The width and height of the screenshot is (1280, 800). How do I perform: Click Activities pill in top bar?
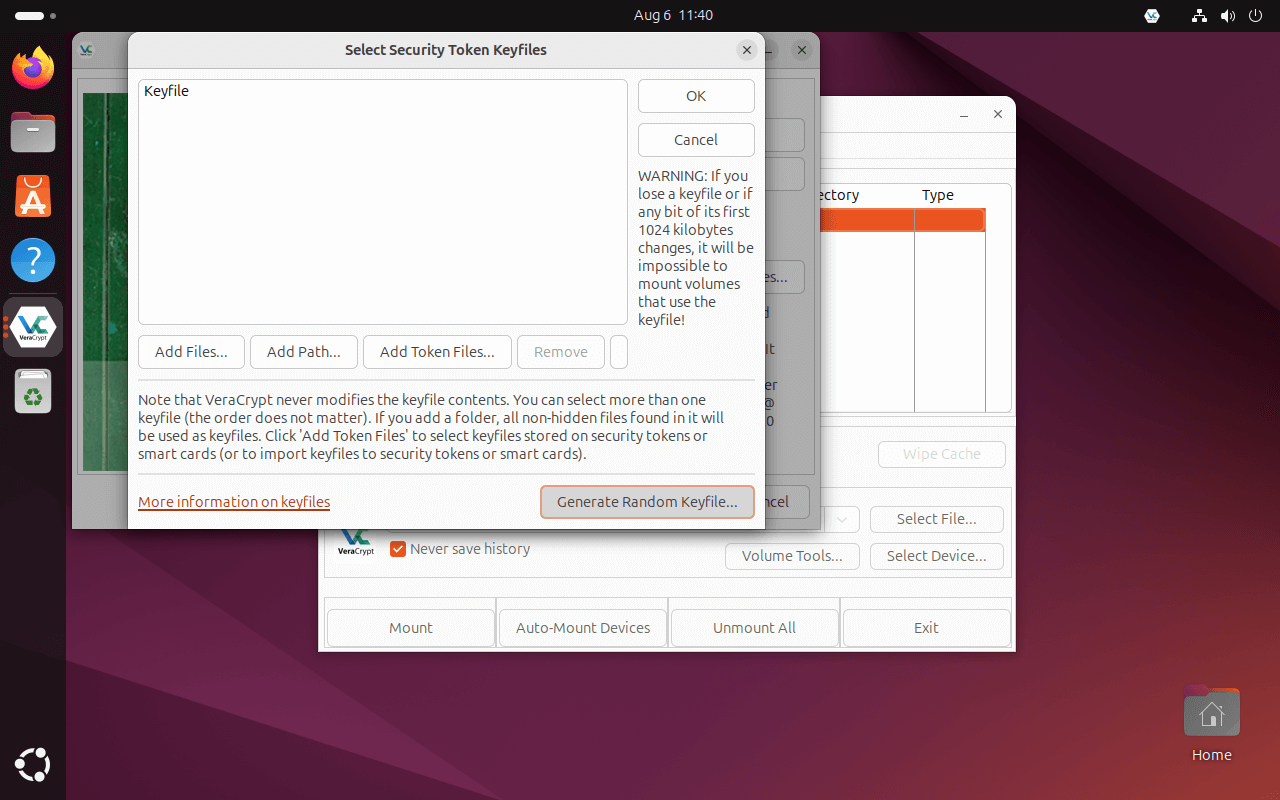point(36,16)
